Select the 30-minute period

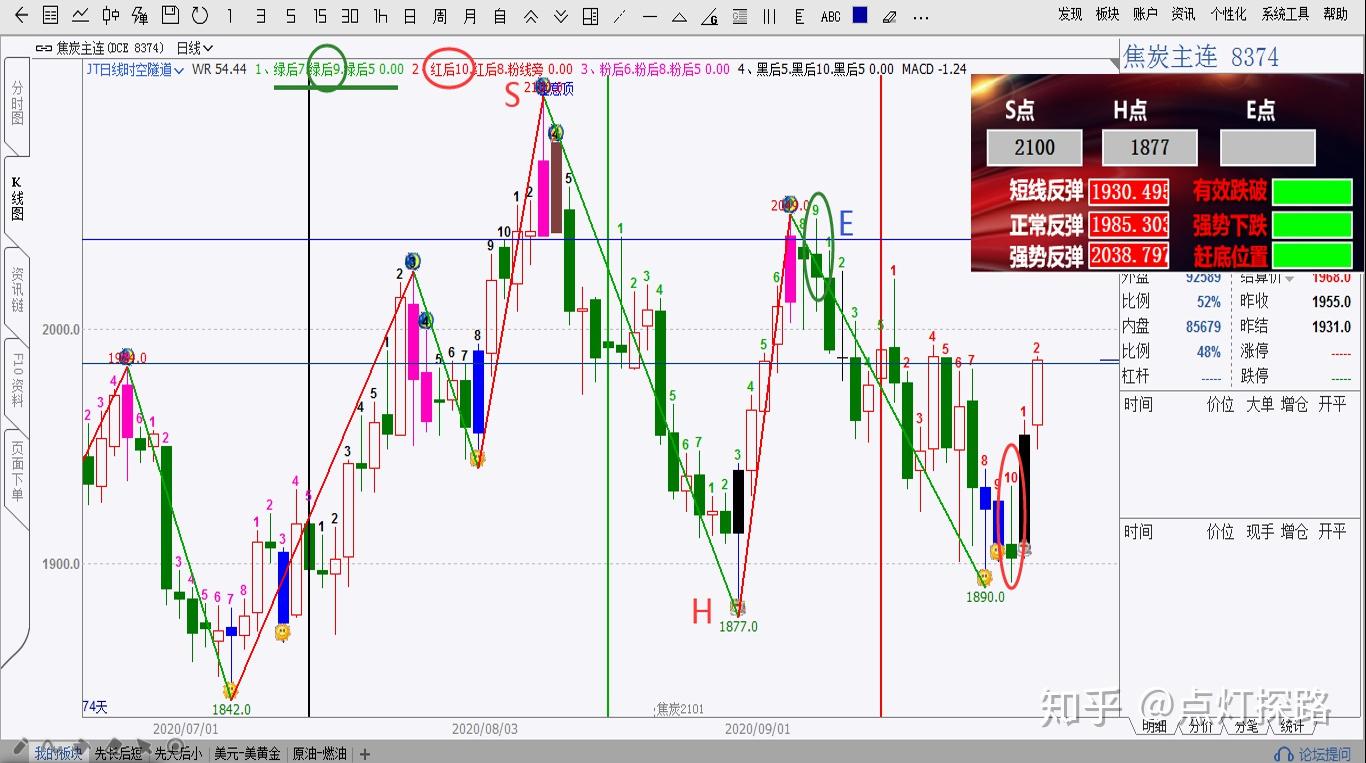[350, 15]
